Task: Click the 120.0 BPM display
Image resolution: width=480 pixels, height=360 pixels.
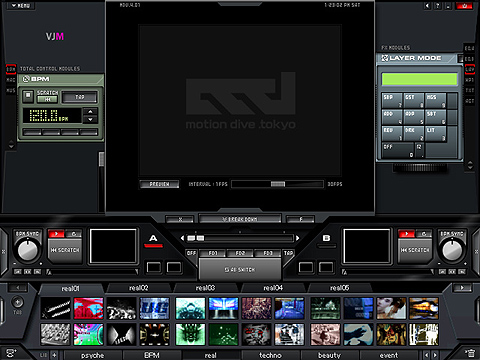Action: pos(52,116)
